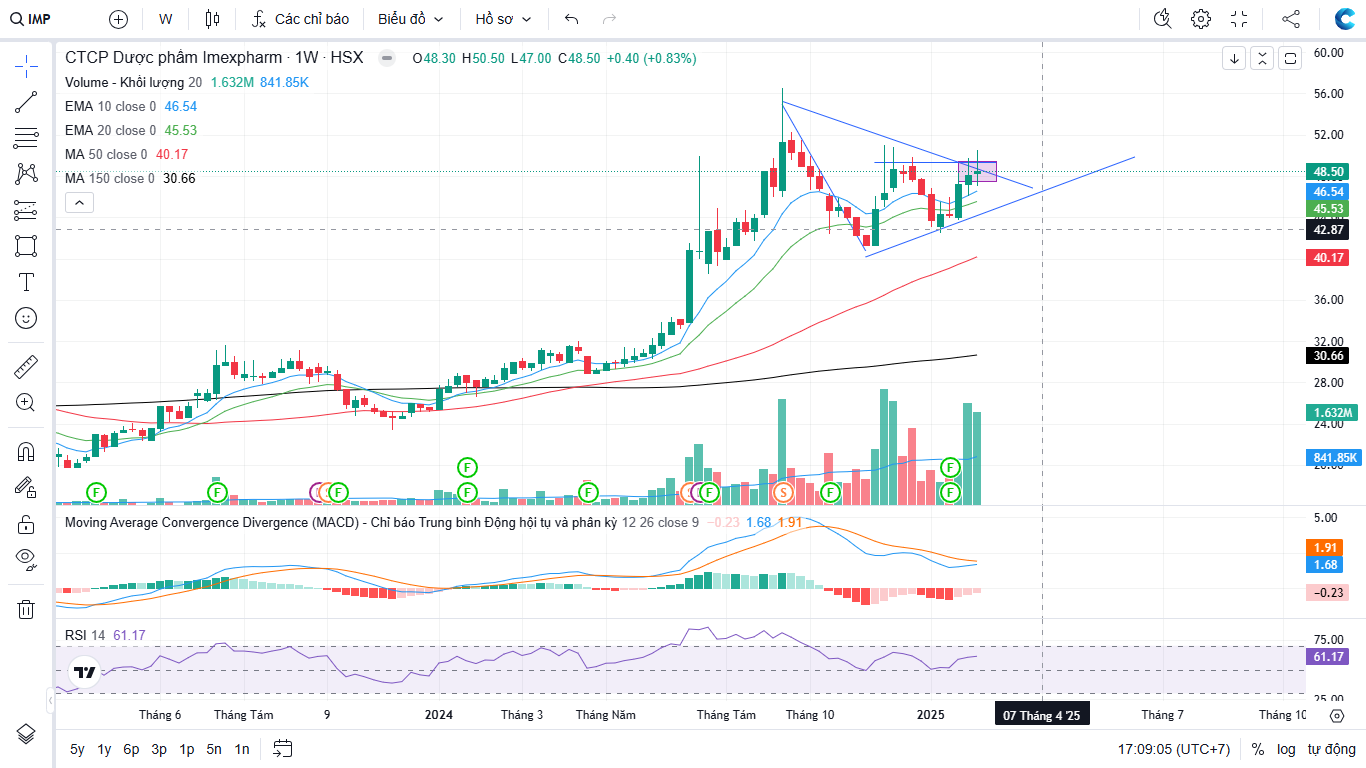Enter fullscreen mode

point(1240,19)
